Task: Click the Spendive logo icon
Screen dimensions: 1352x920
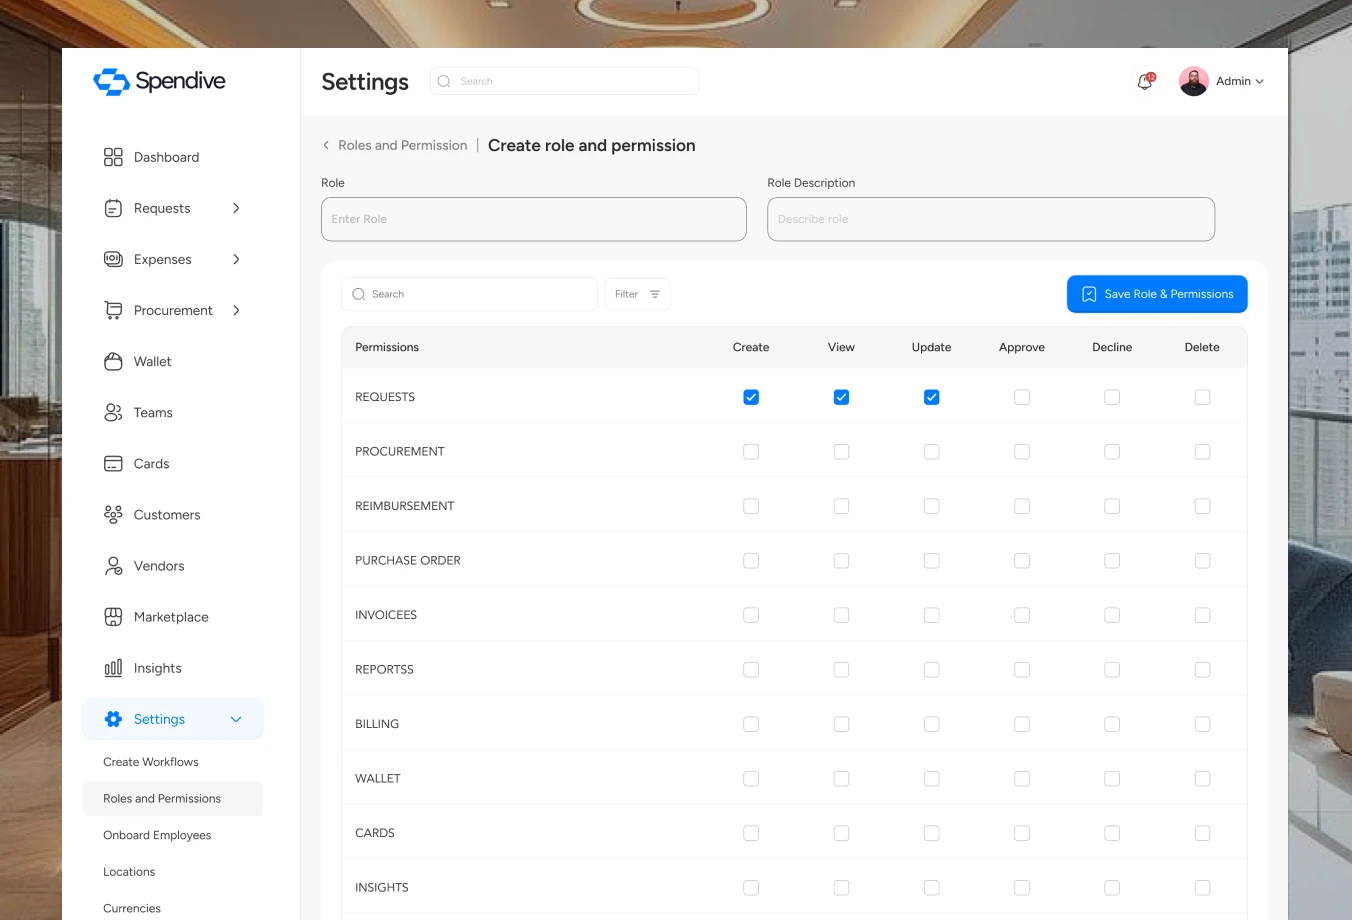Action: pos(111,82)
